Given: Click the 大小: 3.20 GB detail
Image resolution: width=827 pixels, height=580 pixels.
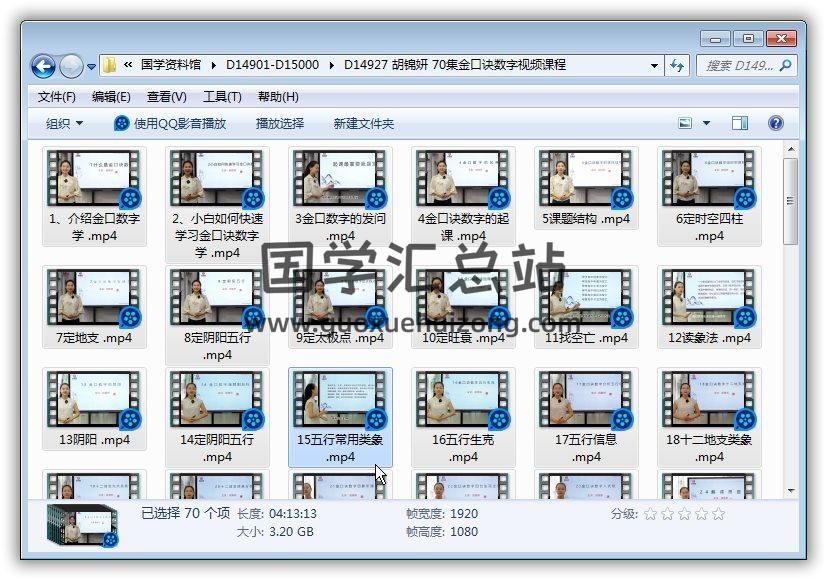Looking at the screenshot, I should [275, 531].
